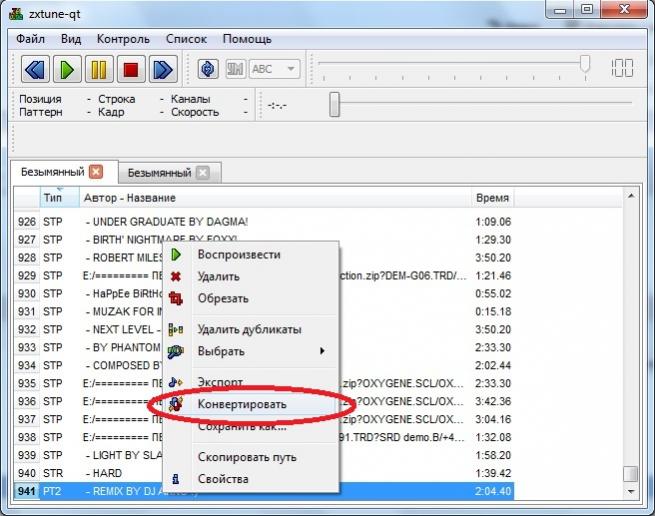The height and width of the screenshot is (516, 655).
Task: Click the previous track button
Action: (x=35, y=69)
